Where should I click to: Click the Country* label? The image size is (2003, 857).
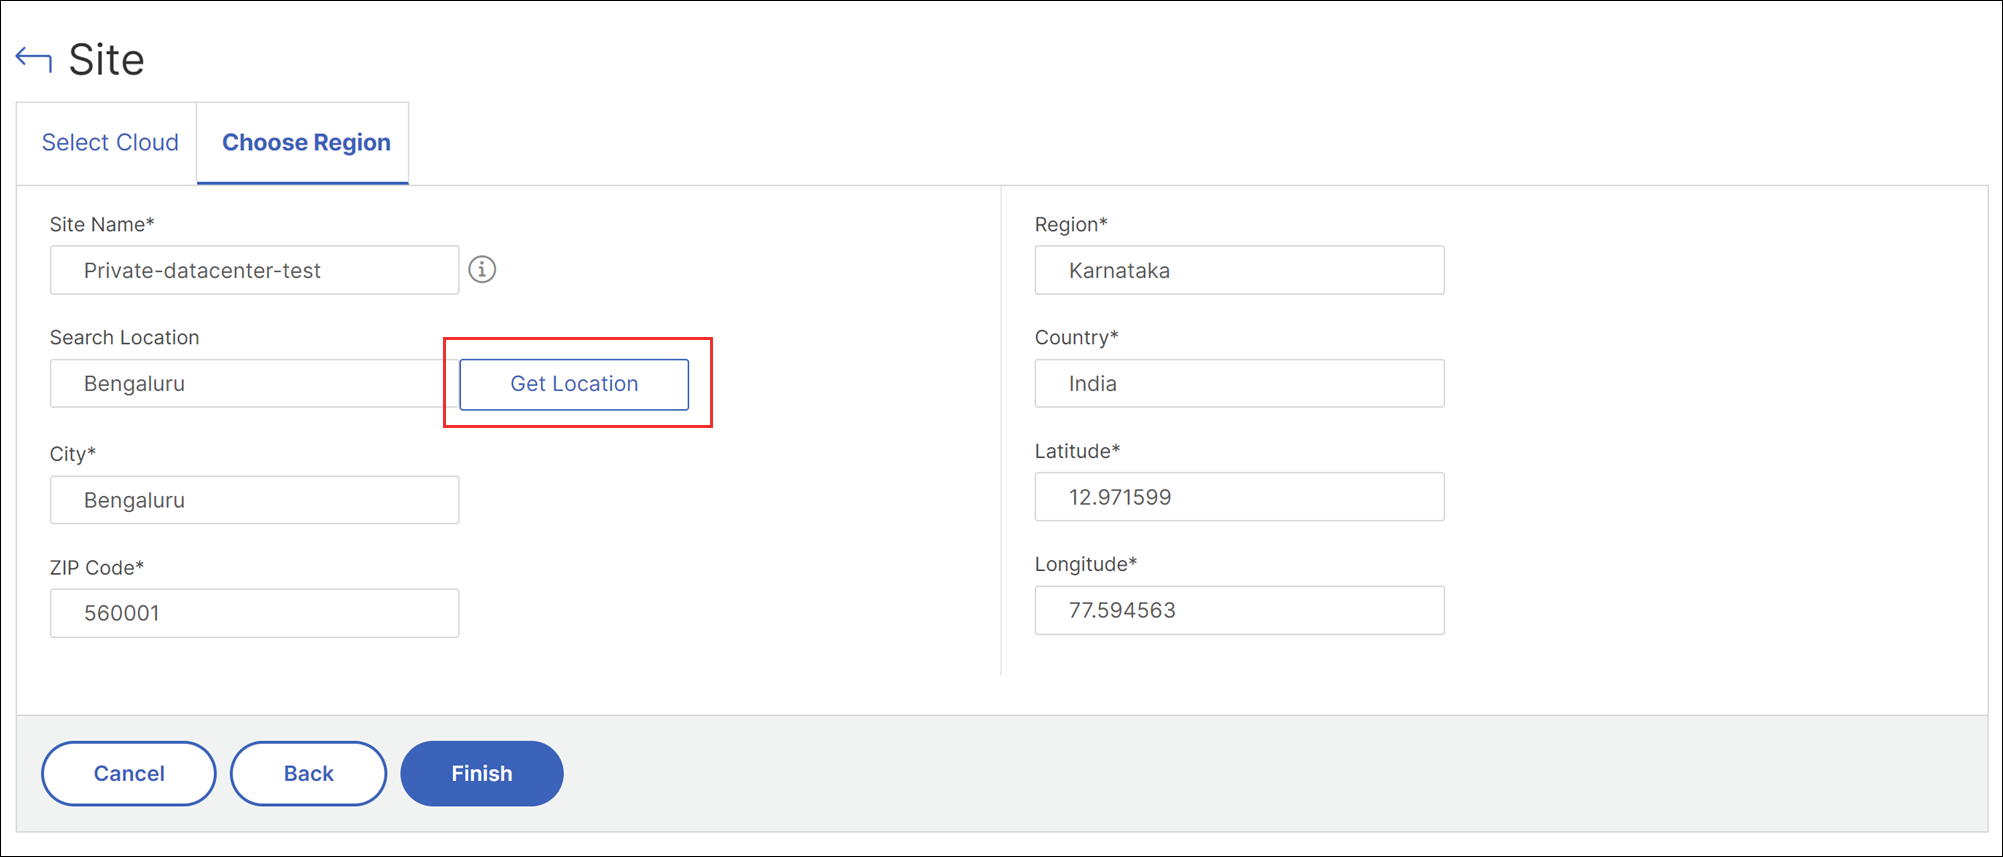click(x=1077, y=337)
